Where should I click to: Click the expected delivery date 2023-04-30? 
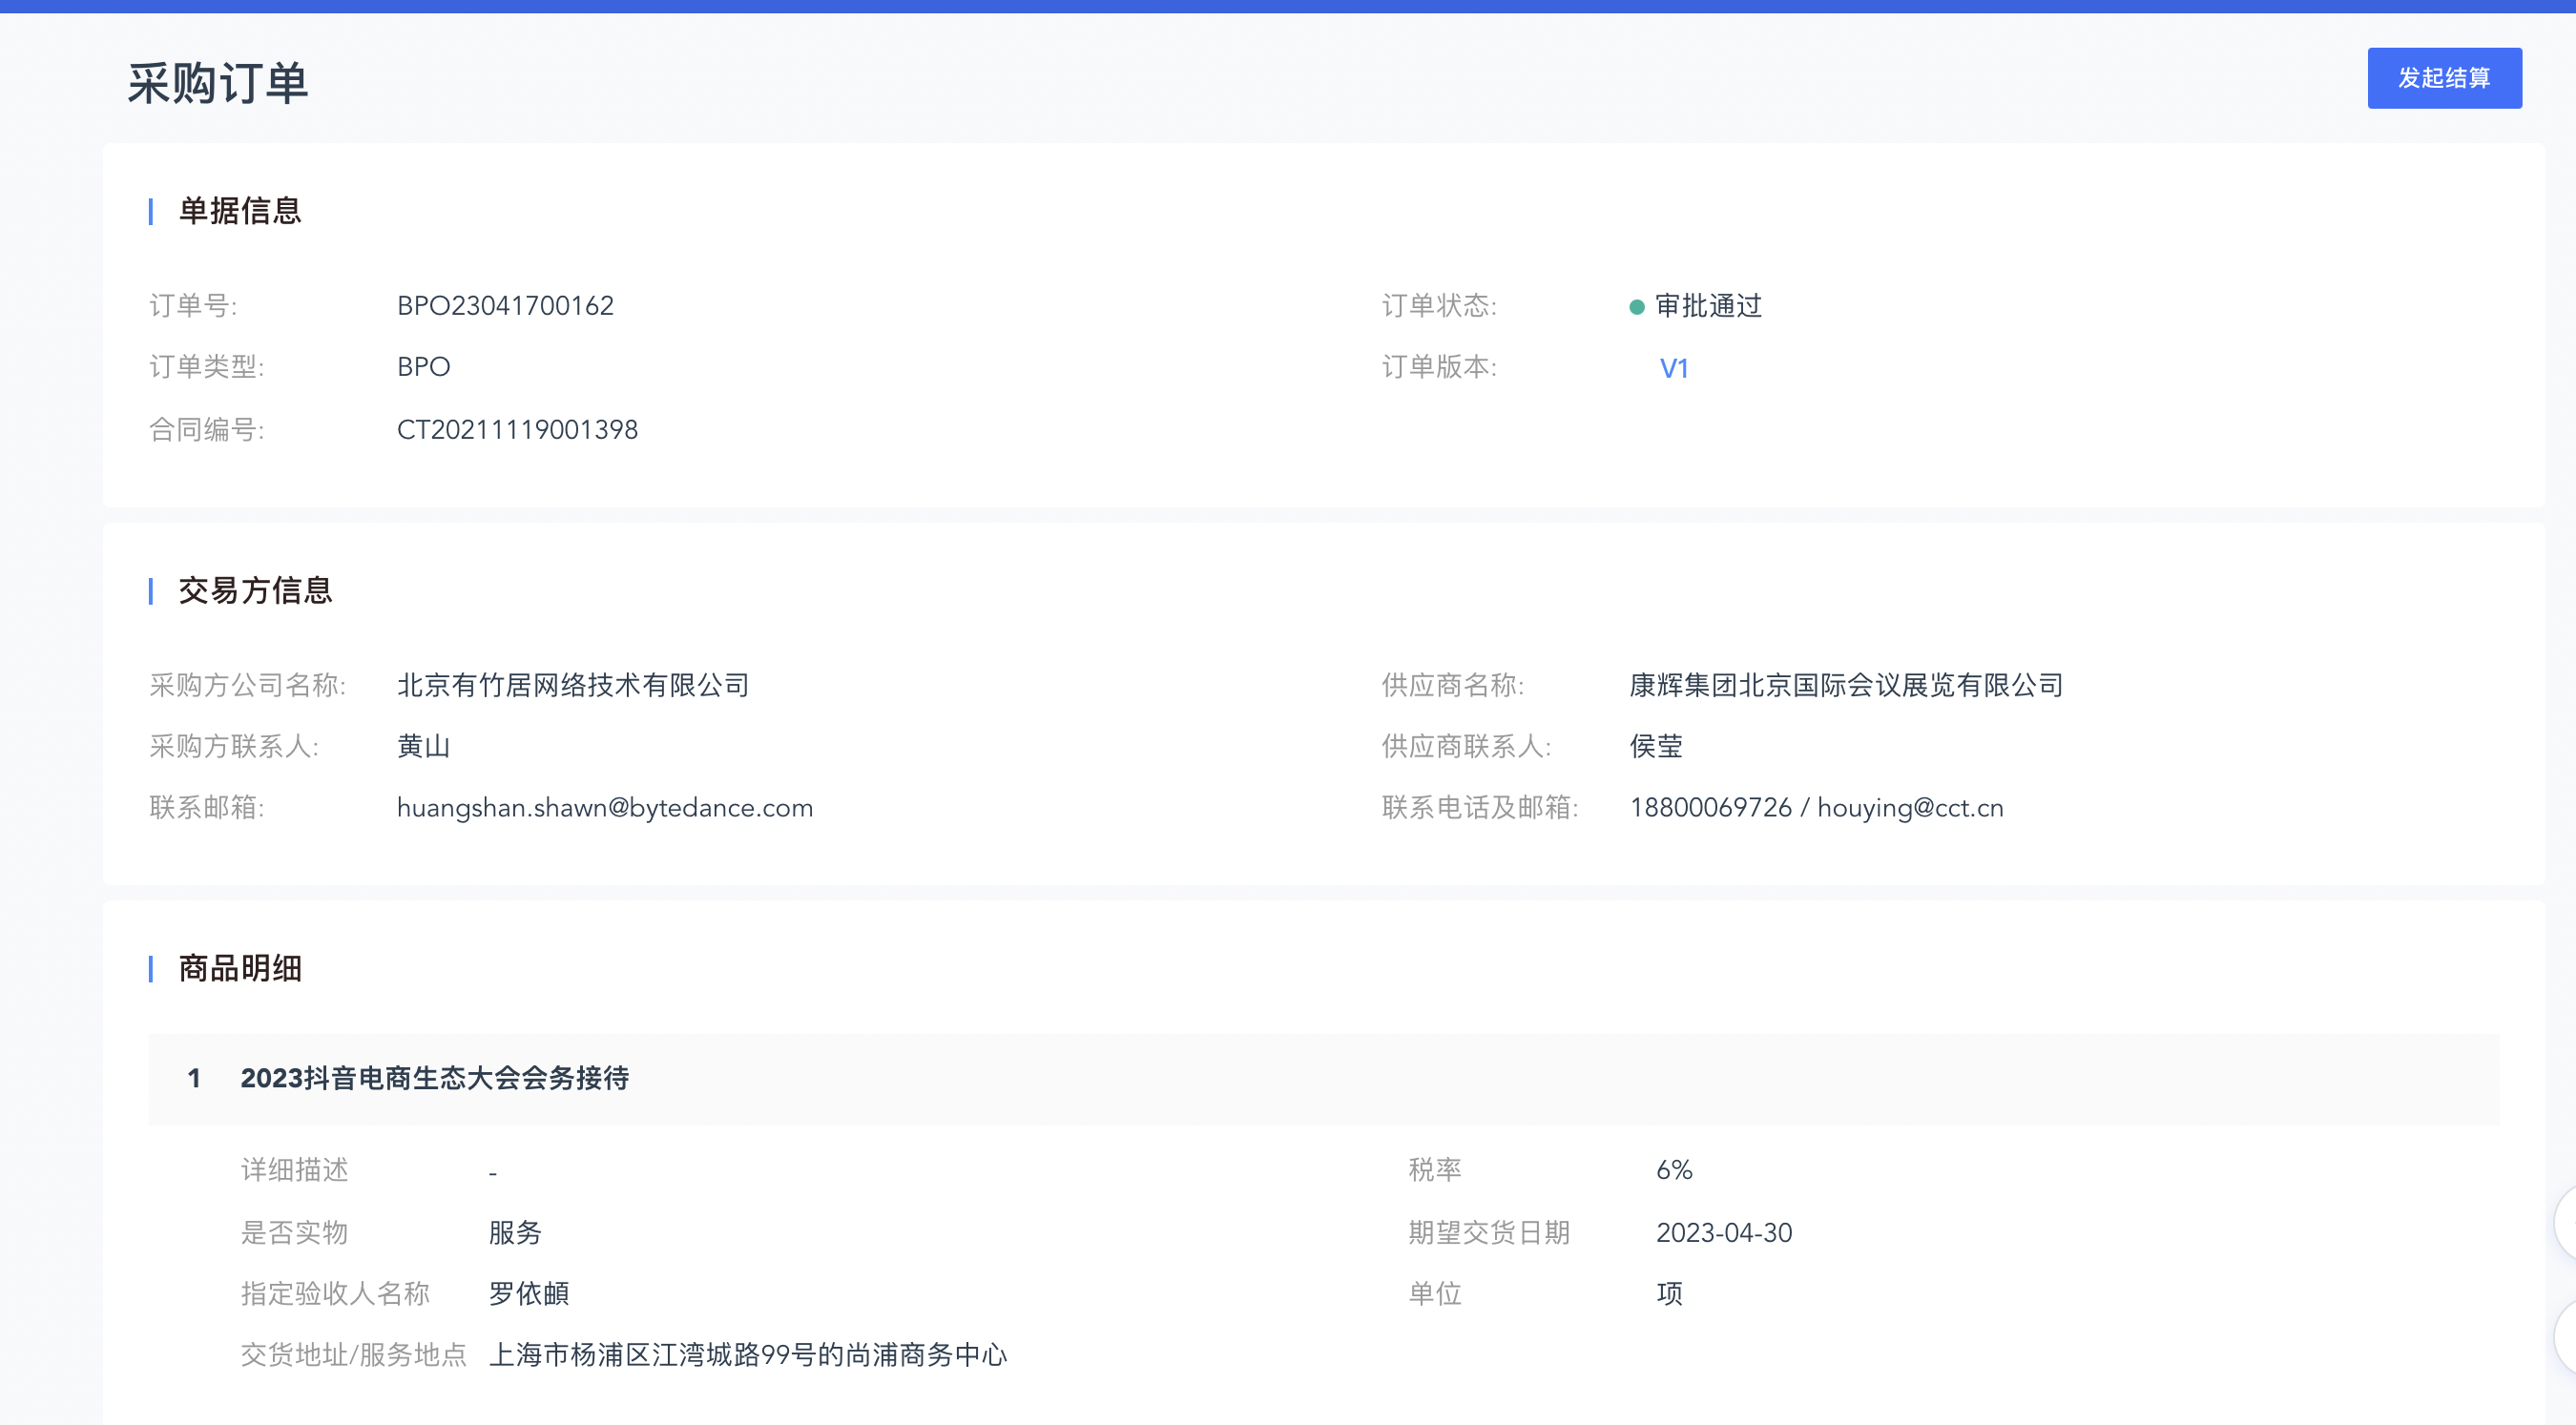click(x=1723, y=1233)
